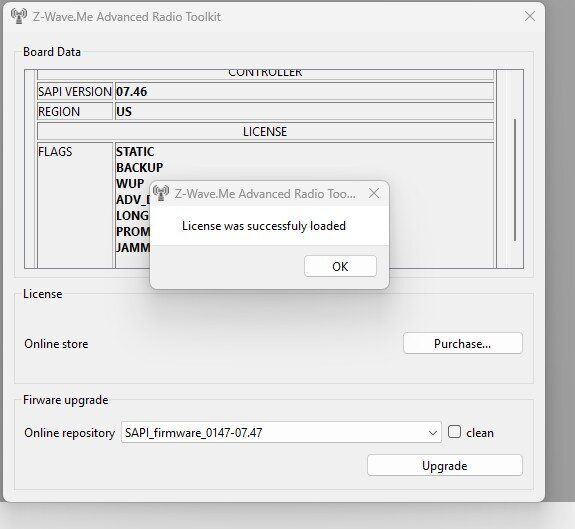This screenshot has height=529, width=575.
Task: Click the popup dialog antenna icon
Action: pyautogui.click(x=161, y=193)
